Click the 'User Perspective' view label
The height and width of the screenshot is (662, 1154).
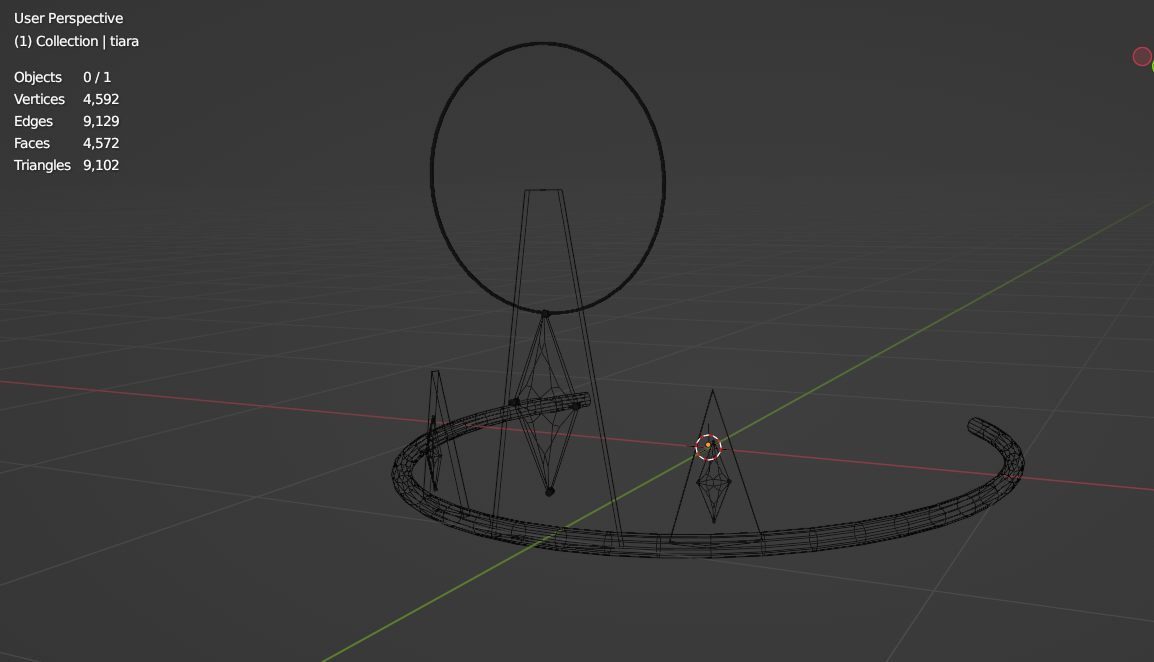(x=68, y=19)
